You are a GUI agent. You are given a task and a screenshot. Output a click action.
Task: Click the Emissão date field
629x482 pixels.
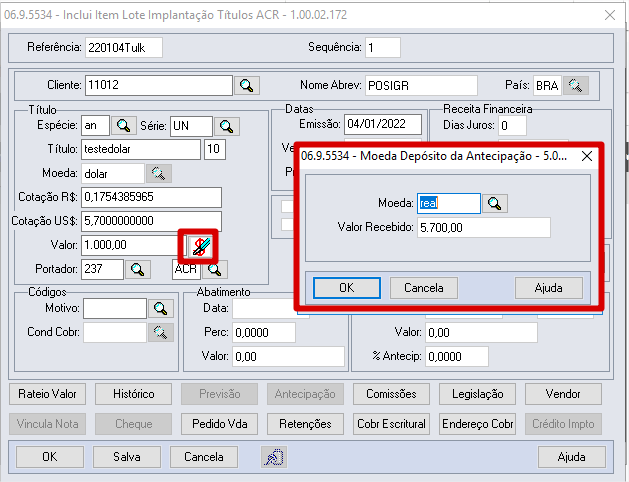point(383,124)
